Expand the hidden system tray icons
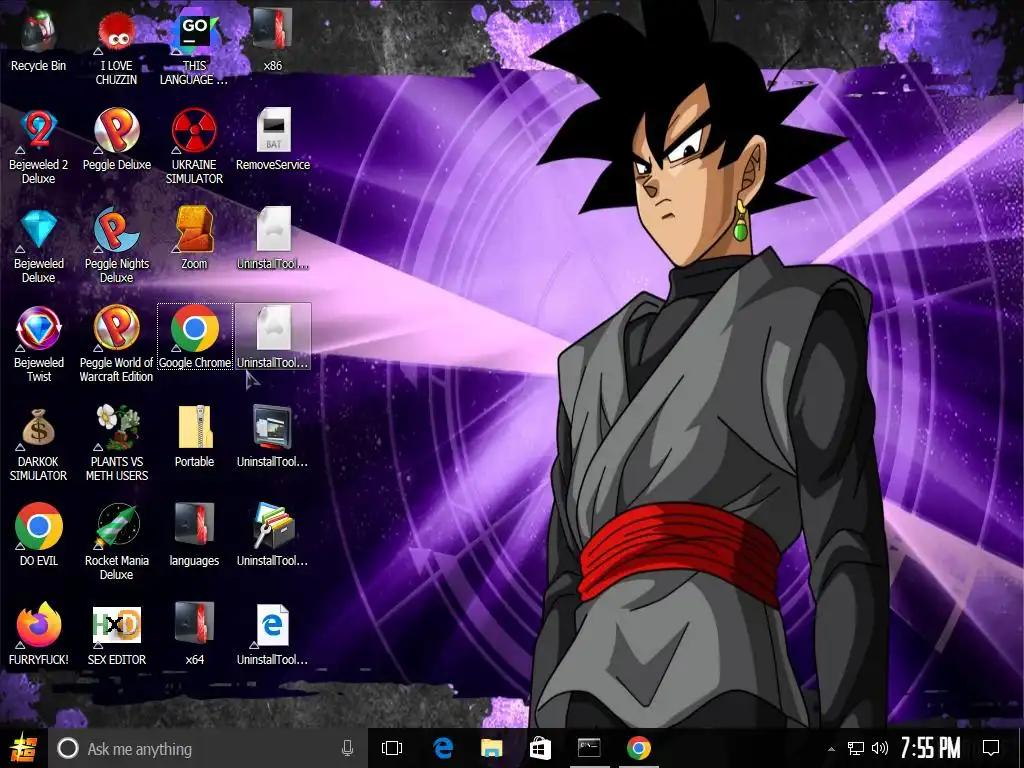This screenshot has height=768, width=1024. [x=831, y=749]
